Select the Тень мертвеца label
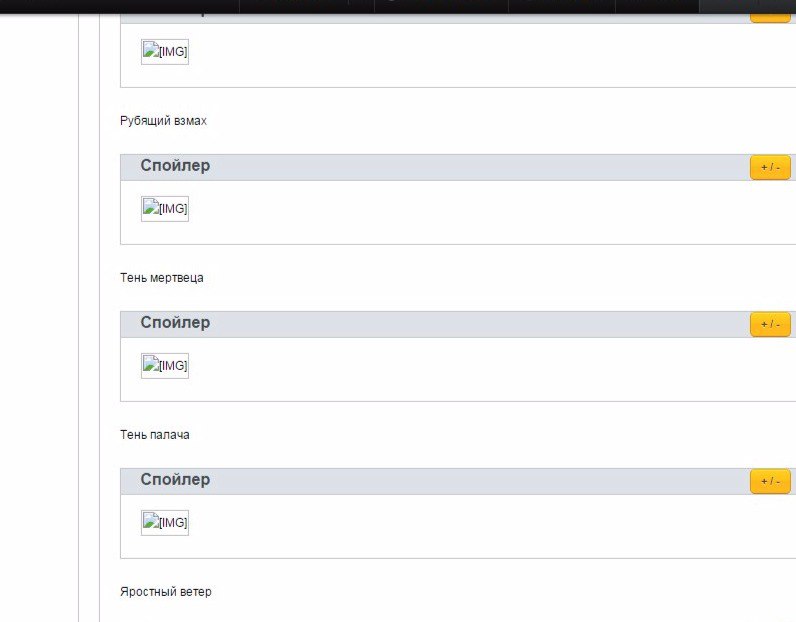 coord(162,278)
